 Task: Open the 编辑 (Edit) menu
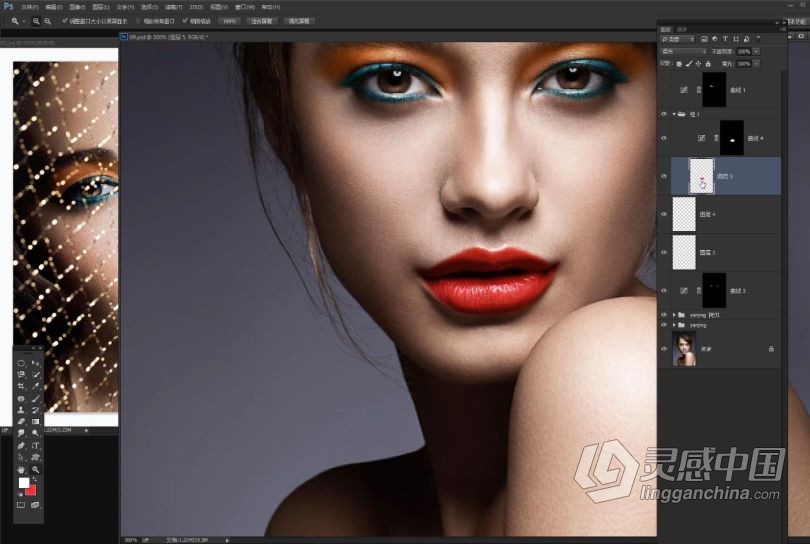pos(53,7)
